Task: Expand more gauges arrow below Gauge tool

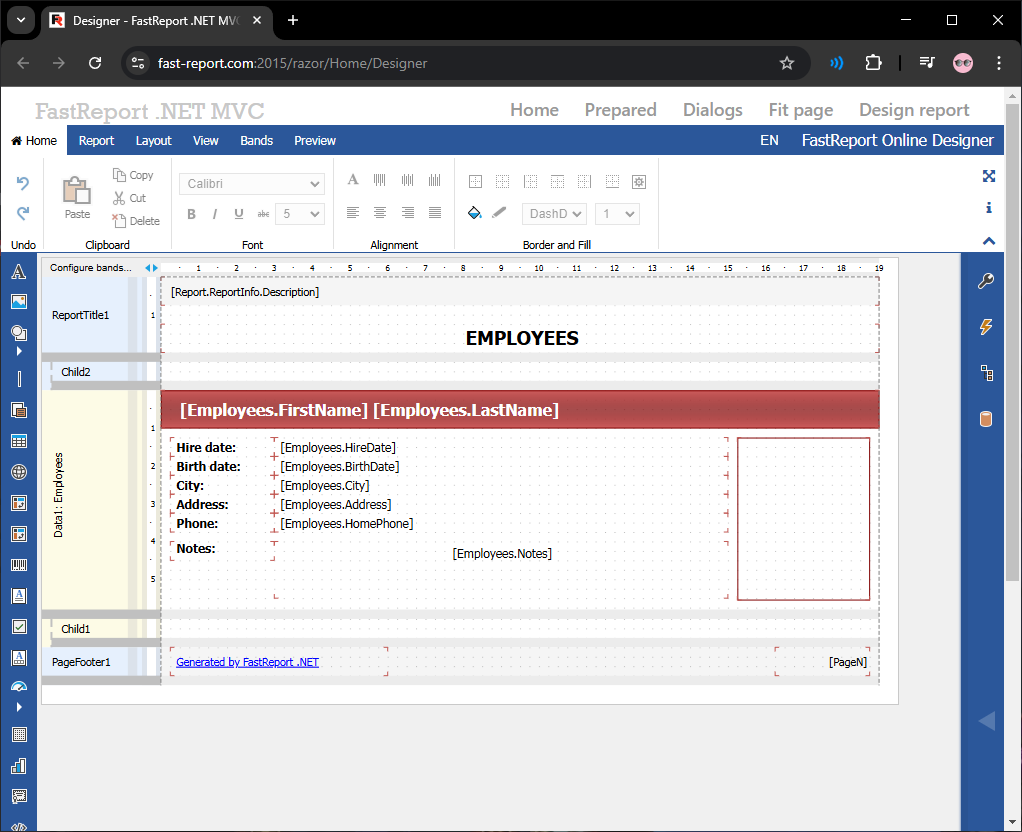Action: point(19,707)
